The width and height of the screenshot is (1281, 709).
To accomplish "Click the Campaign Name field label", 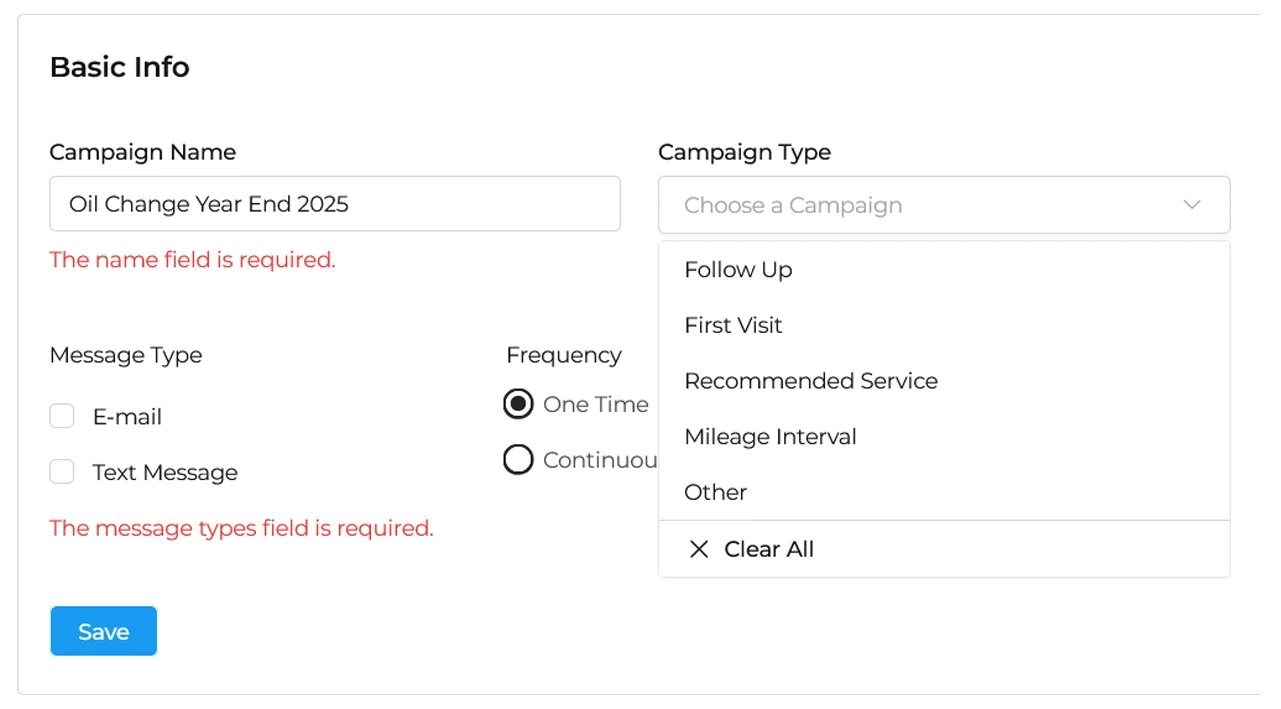I will point(142,152).
